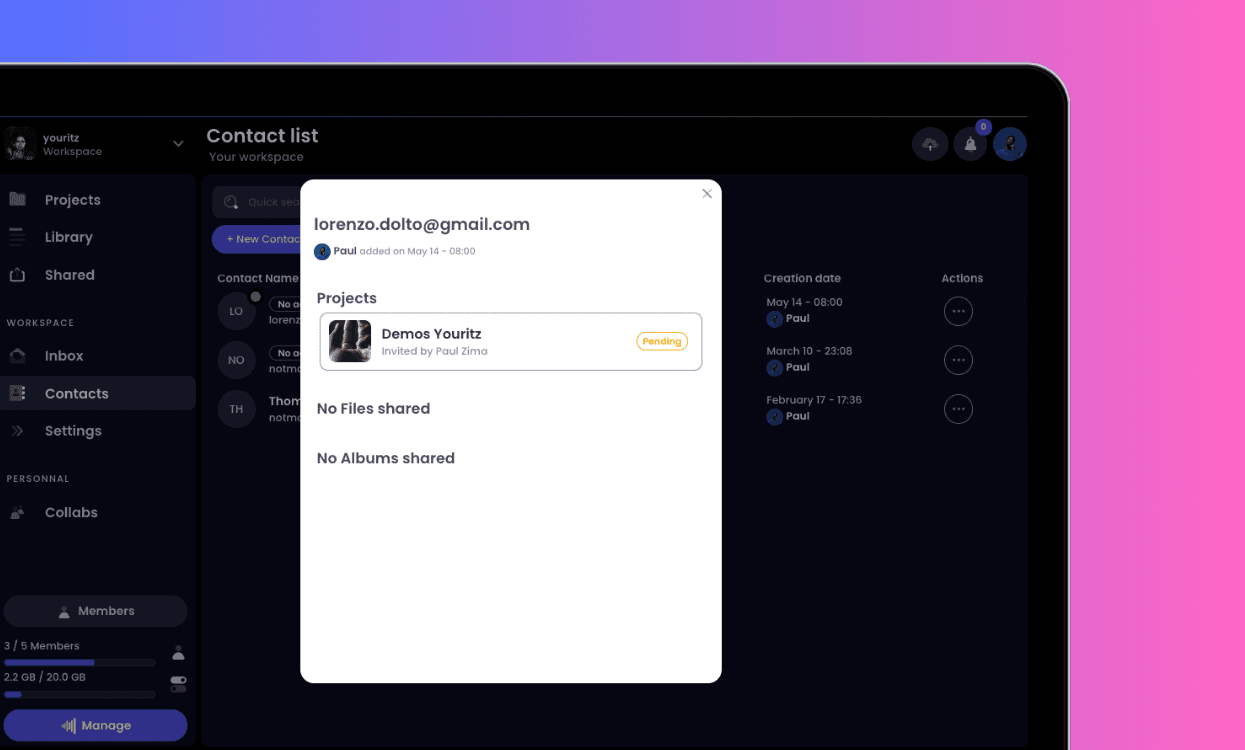The height and width of the screenshot is (750, 1245).
Task: Click the Members button
Action: pyautogui.click(x=96, y=611)
